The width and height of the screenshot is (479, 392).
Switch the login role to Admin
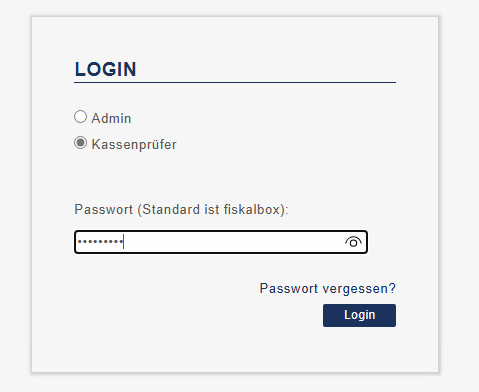coord(80,117)
